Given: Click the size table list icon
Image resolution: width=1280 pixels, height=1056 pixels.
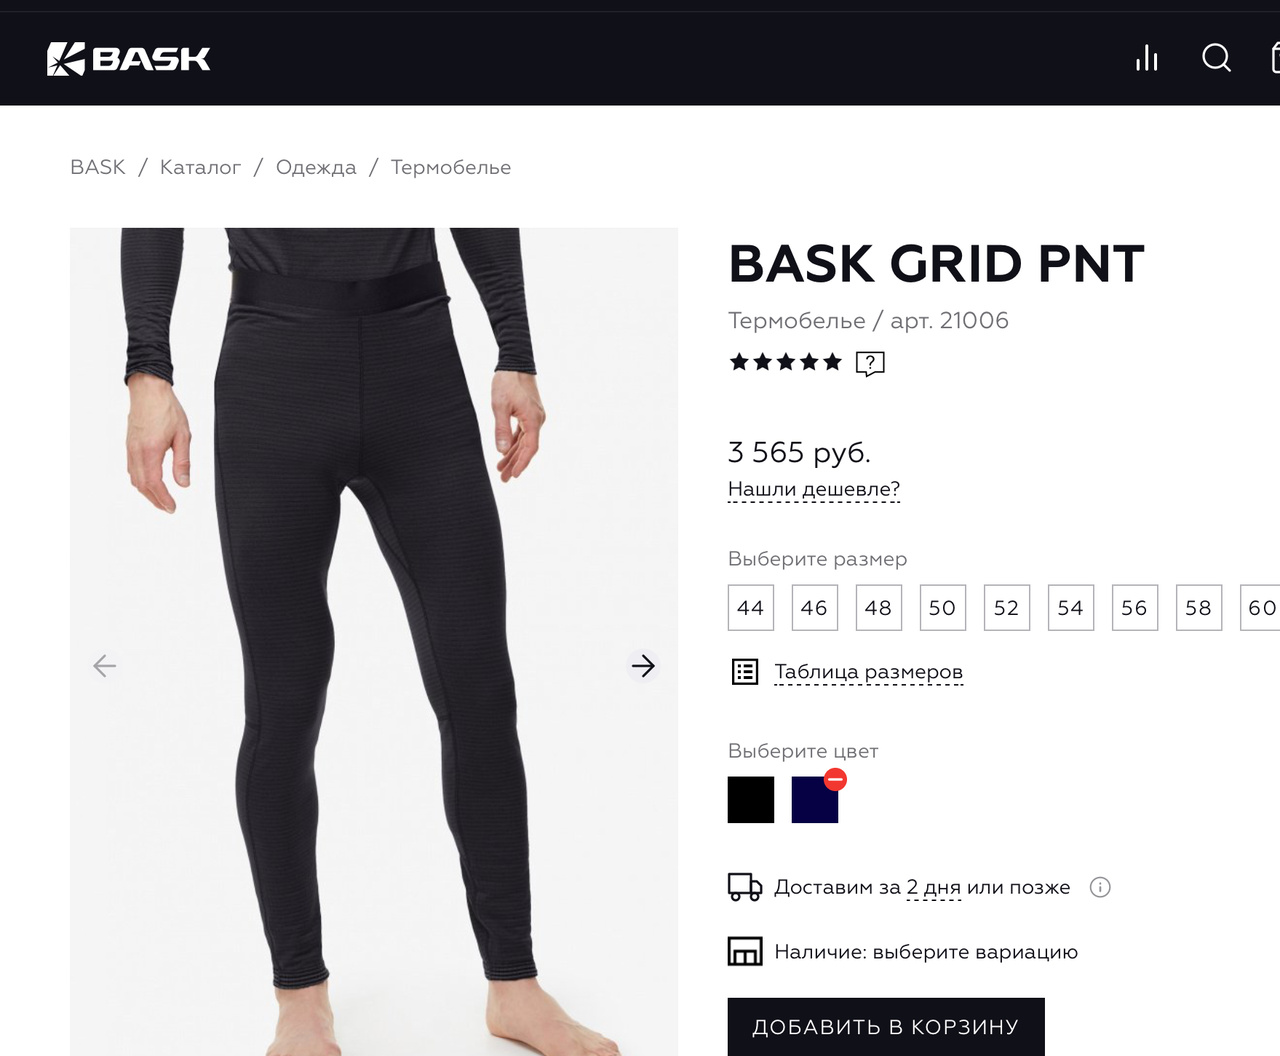Looking at the screenshot, I should (x=745, y=672).
